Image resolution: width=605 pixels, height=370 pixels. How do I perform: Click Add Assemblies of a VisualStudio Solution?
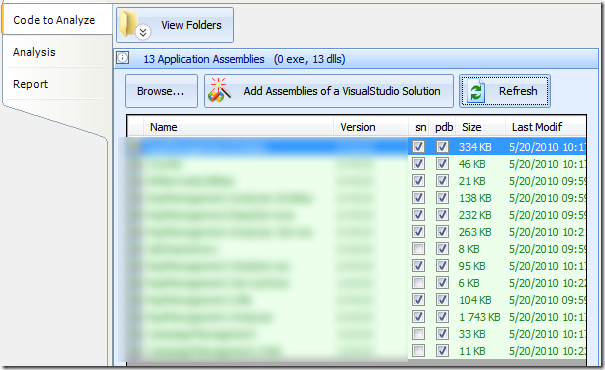pos(329,91)
